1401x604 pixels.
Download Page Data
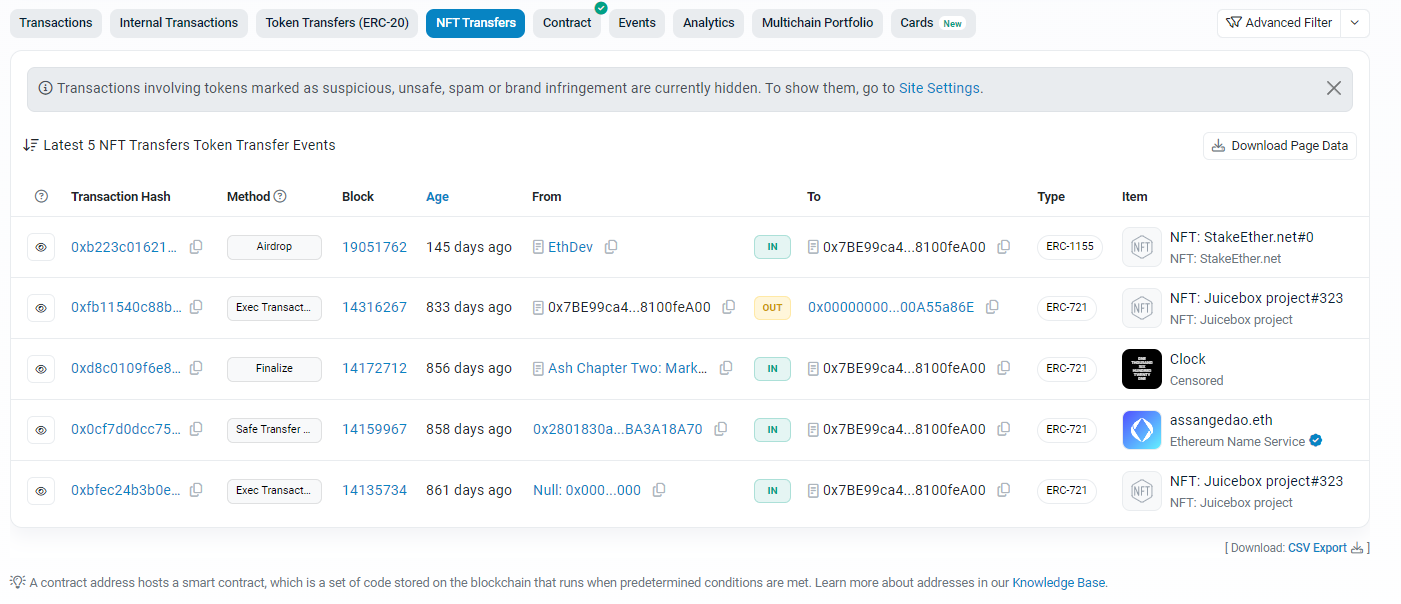pyautogui.click(x=1280, y=146)
